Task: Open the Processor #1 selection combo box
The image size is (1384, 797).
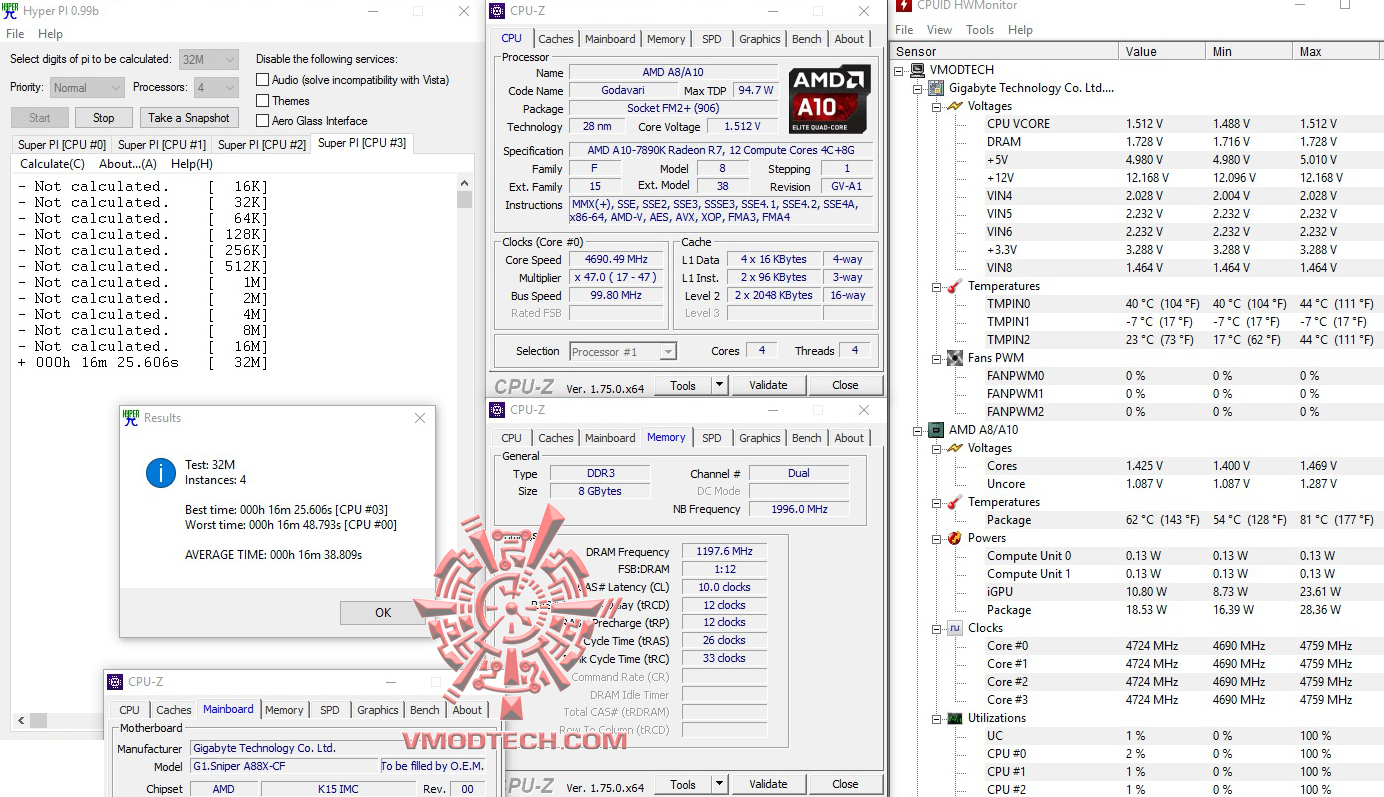Action: click(623, 351)
